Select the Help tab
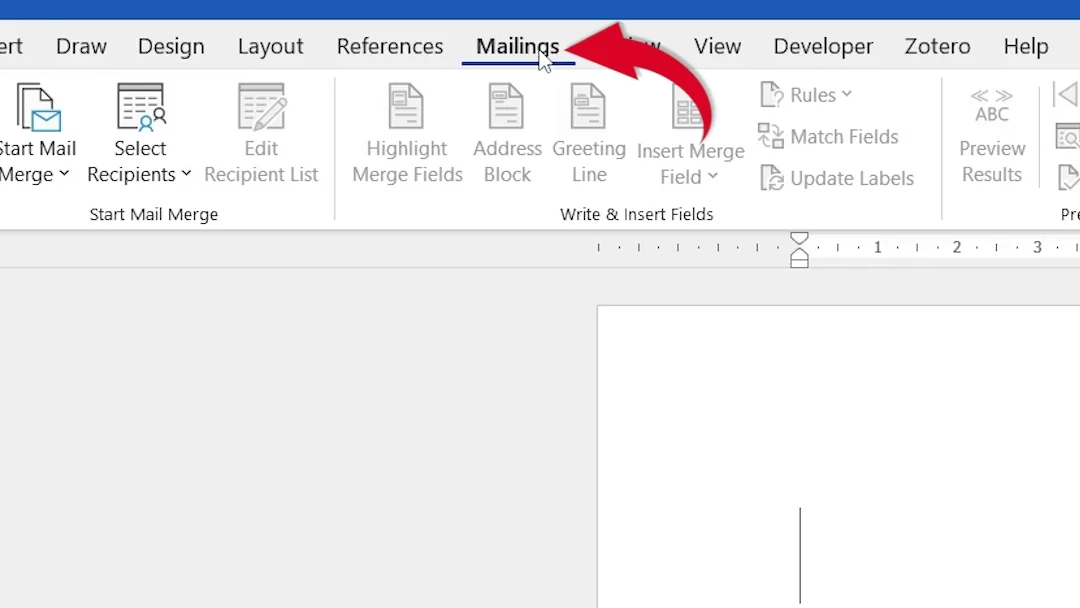 click(1026, 46)
